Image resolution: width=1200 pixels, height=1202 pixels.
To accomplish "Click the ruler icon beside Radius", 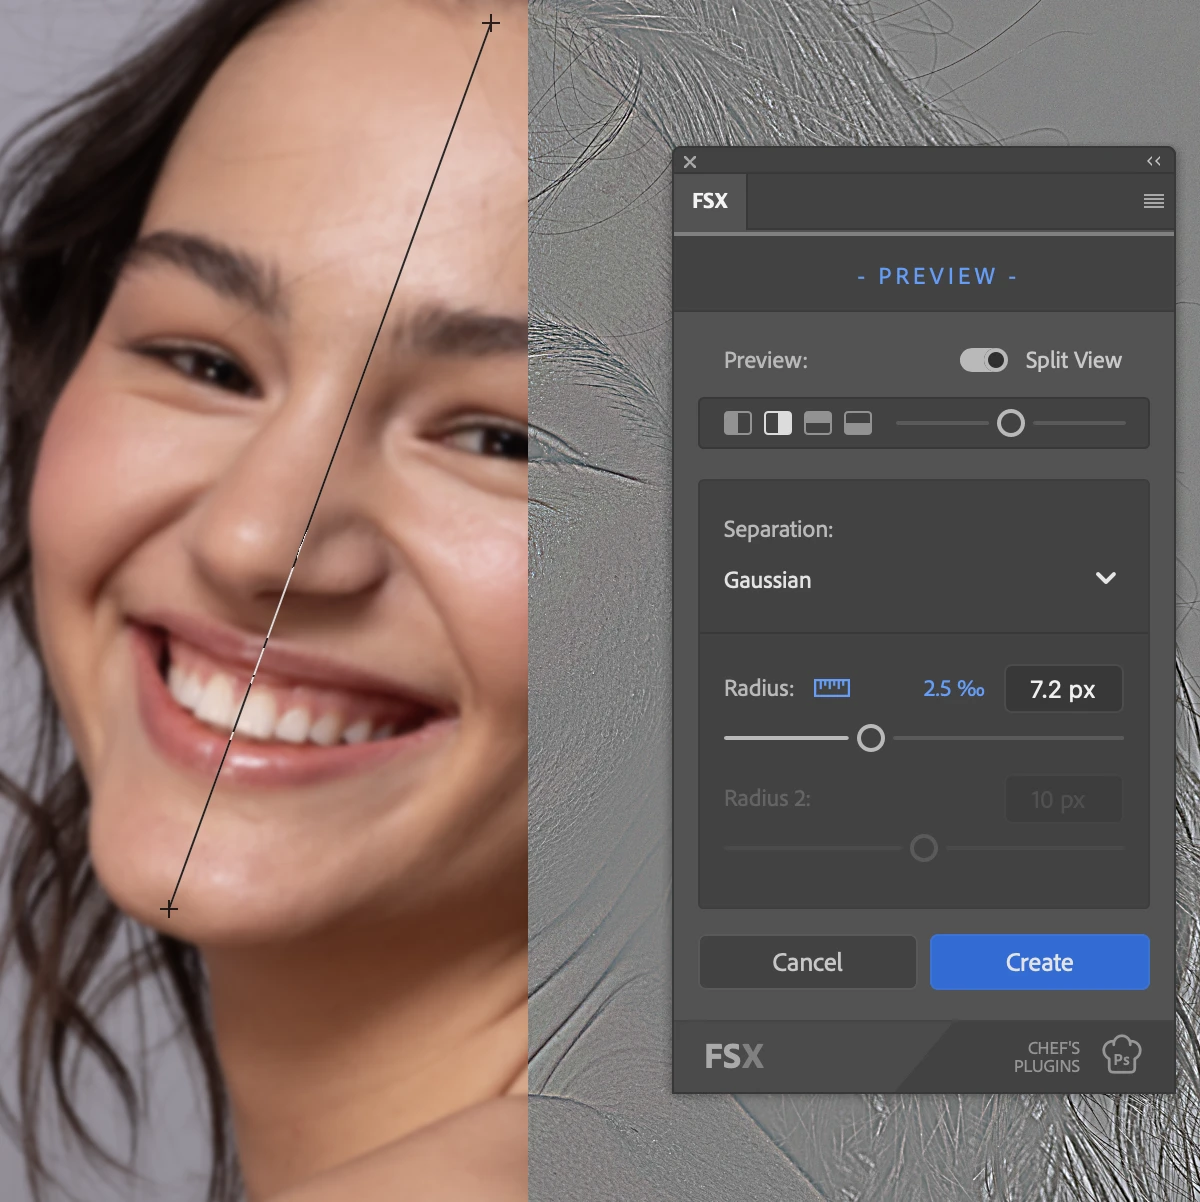I will tap(832, 688).
